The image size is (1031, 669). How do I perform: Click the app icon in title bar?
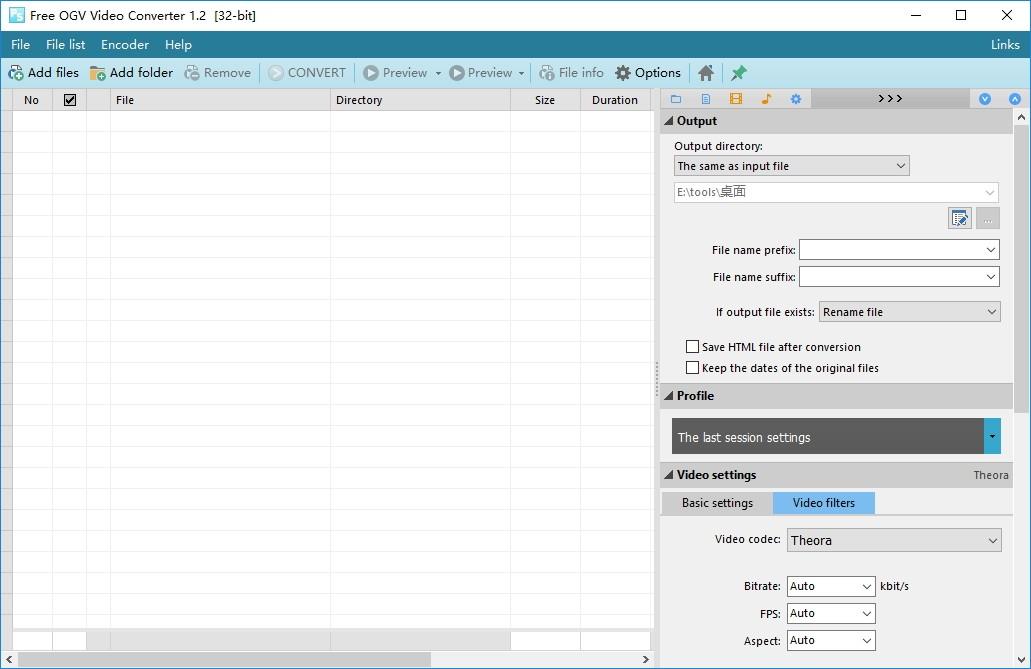coord(16,15)
